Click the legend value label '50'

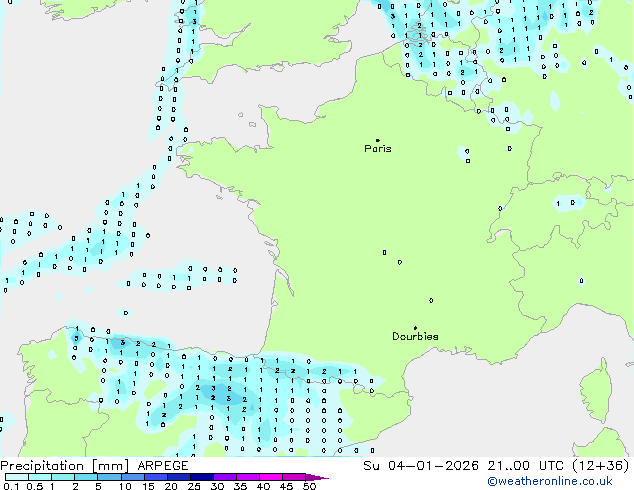[x=309, y=486]
